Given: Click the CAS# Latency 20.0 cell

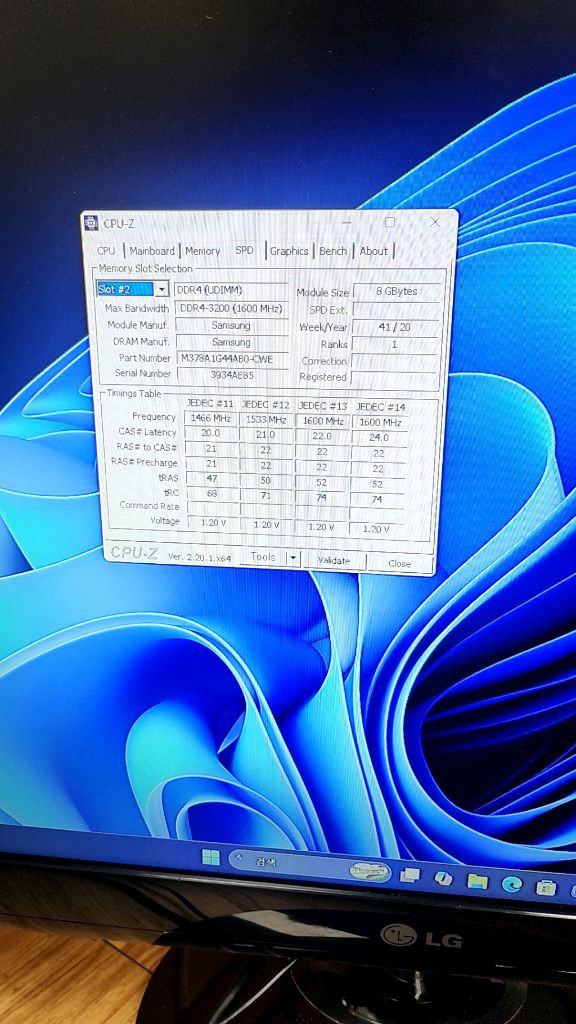Looking at the screenshot, I should (212, 433).
